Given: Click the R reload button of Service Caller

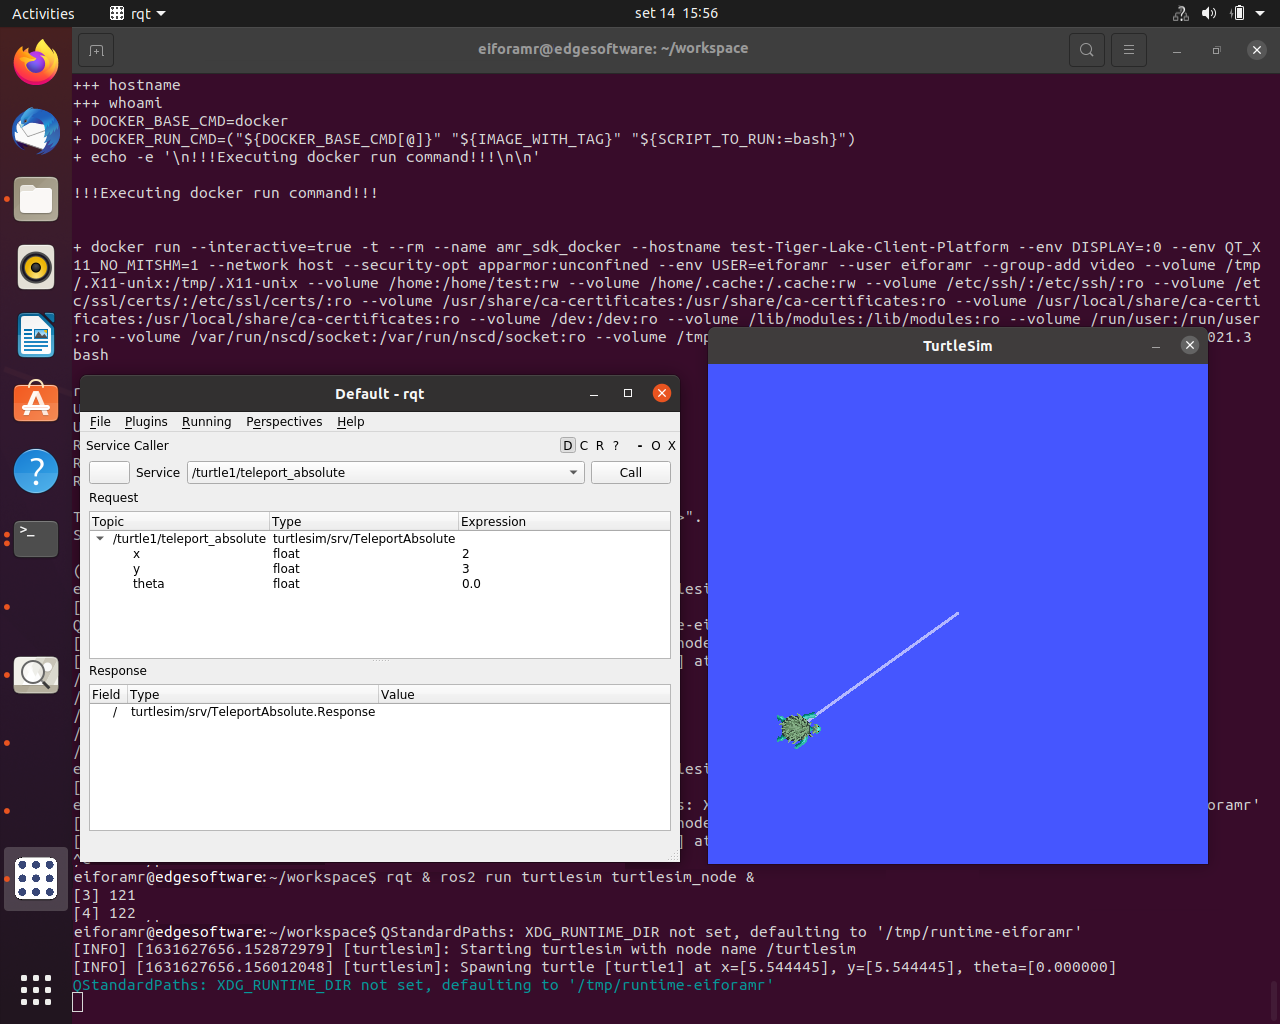Looking at the screenshot, I should coord(600,446).
